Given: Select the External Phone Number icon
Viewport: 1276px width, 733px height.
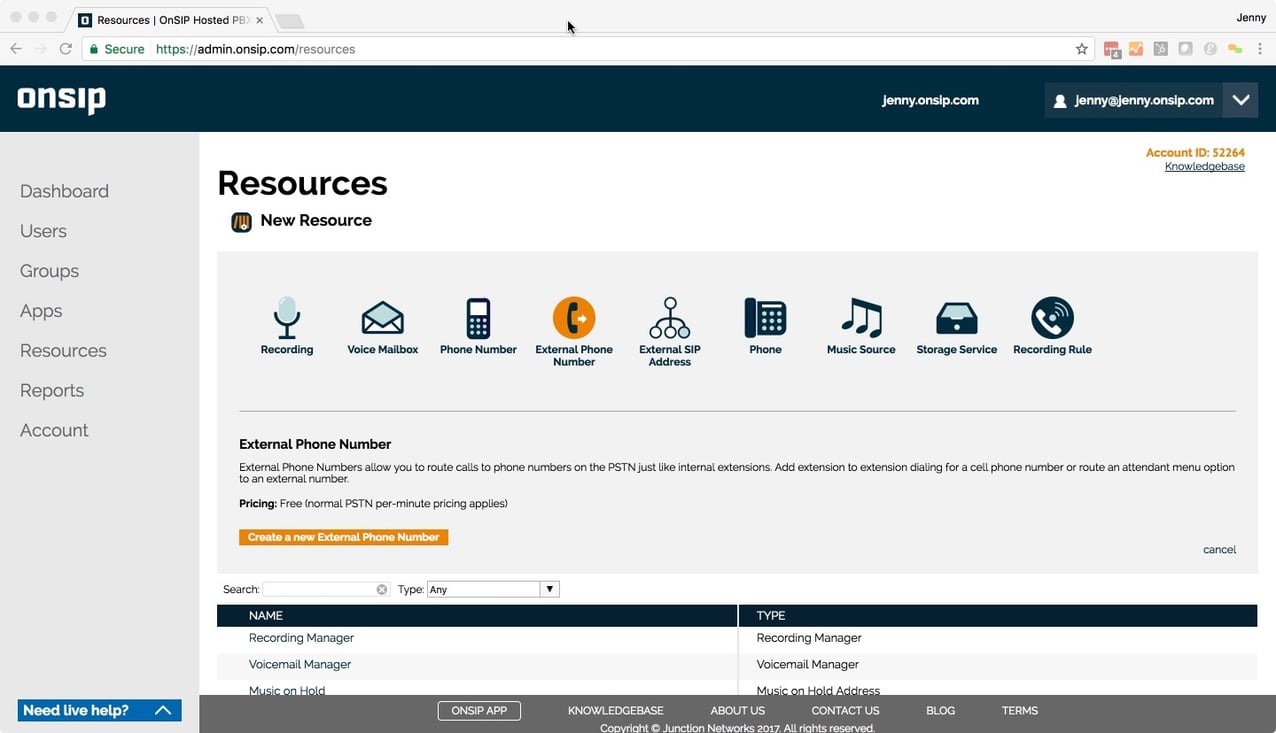Looking at the screenshot, I should (x=574, y=318).
